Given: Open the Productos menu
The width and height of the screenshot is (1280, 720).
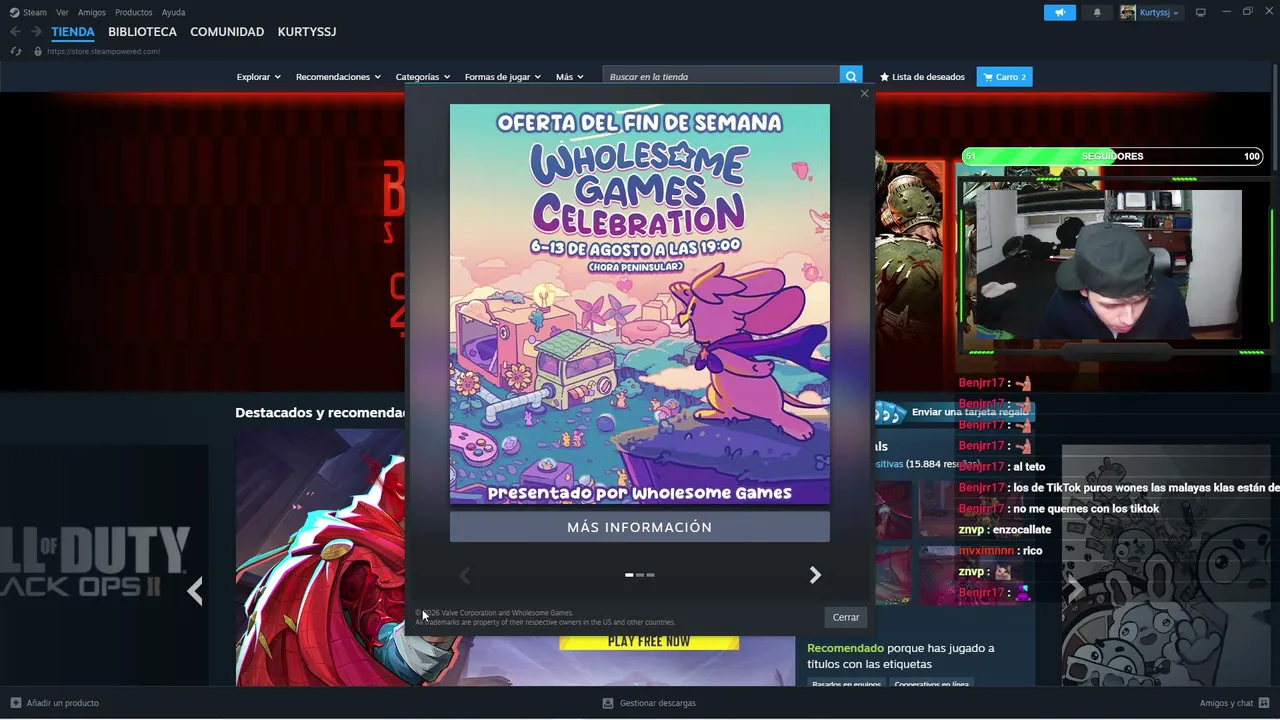Looking at the screenshot, I should pyautogui.click(x=134, y=12).
